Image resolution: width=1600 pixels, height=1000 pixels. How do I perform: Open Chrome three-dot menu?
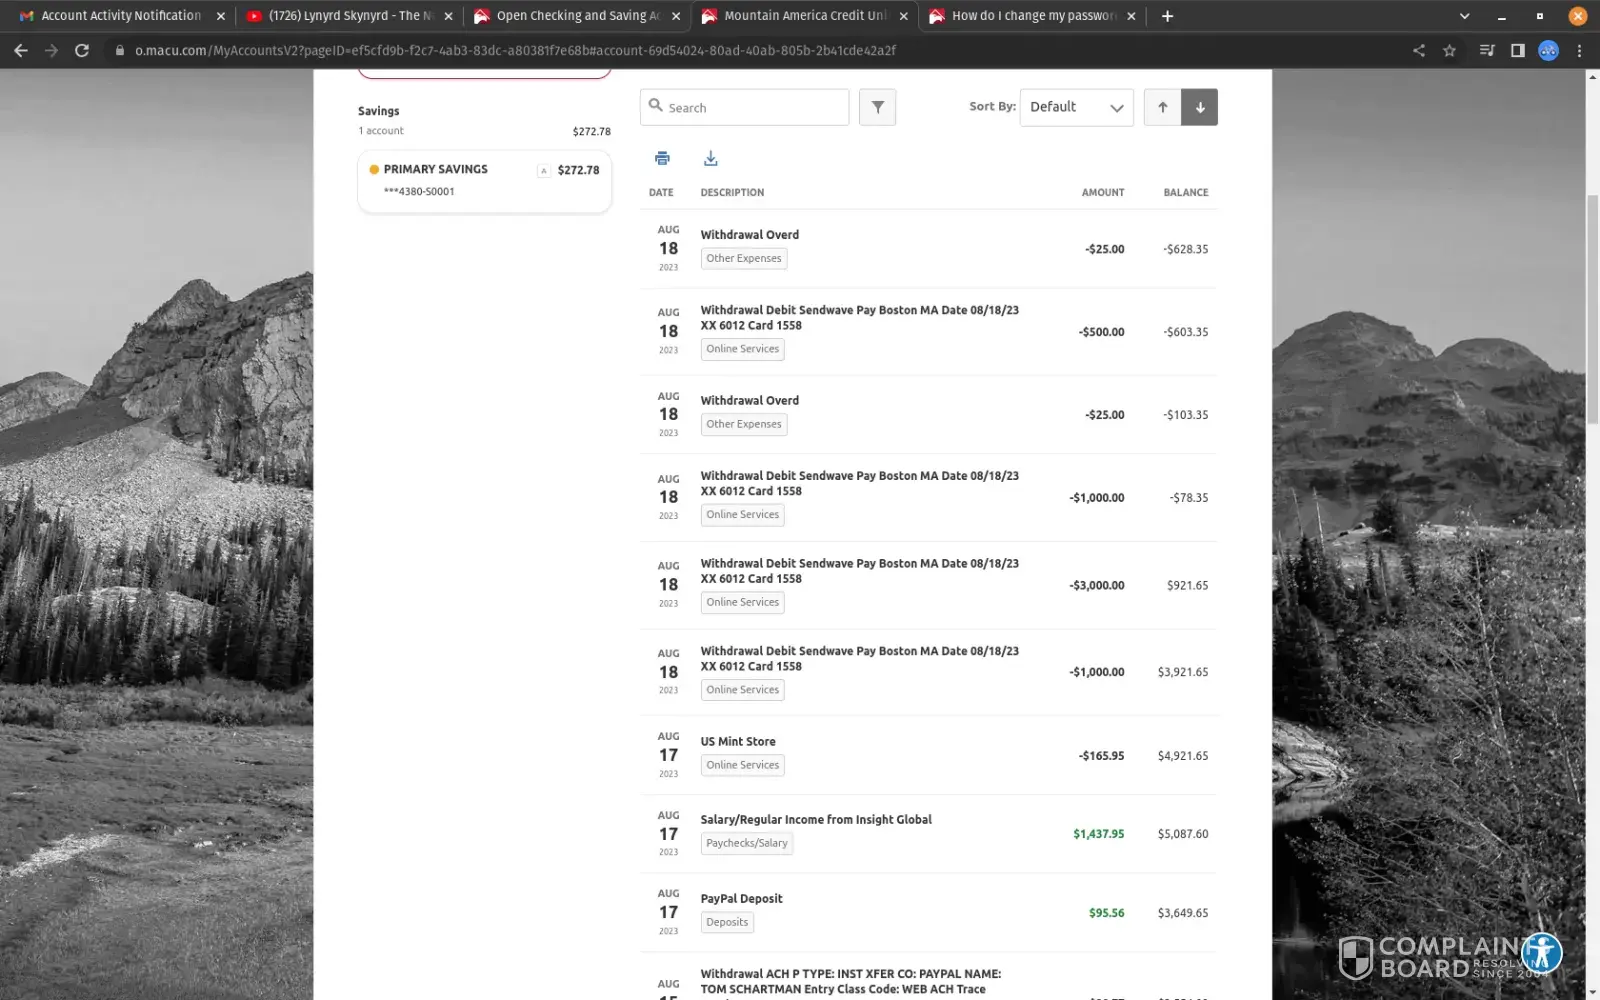[1579, 50]
